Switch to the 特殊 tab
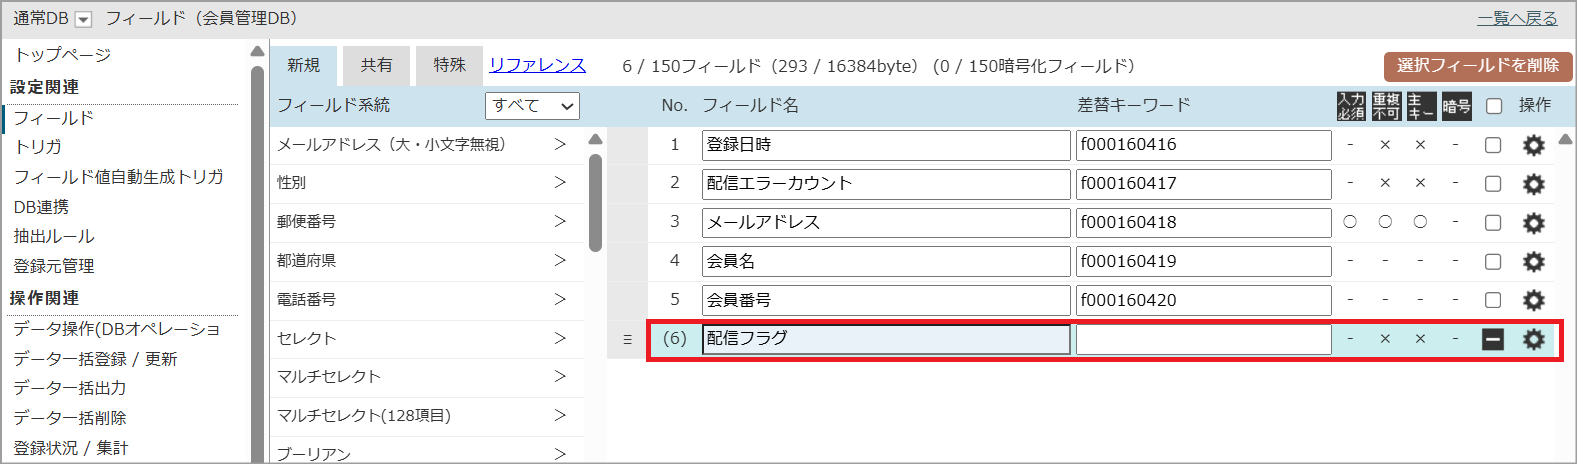Screen dimensions: 1577x464 (x=449, y=65)
